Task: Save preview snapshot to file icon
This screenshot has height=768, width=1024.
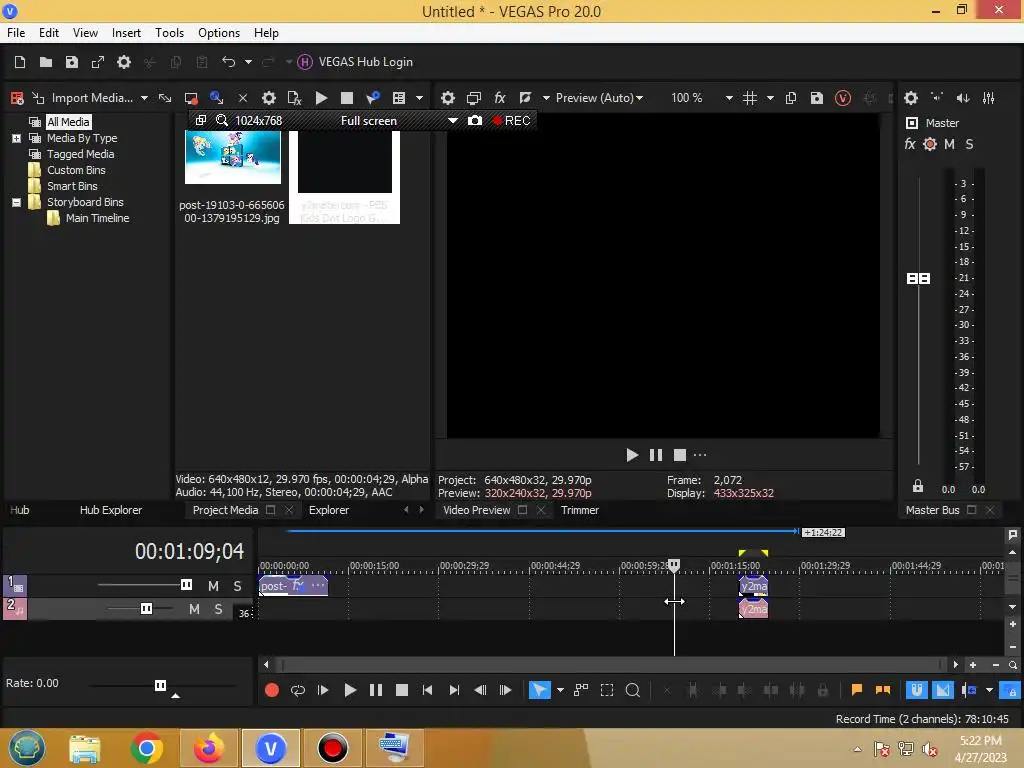Action: (817, 98)
